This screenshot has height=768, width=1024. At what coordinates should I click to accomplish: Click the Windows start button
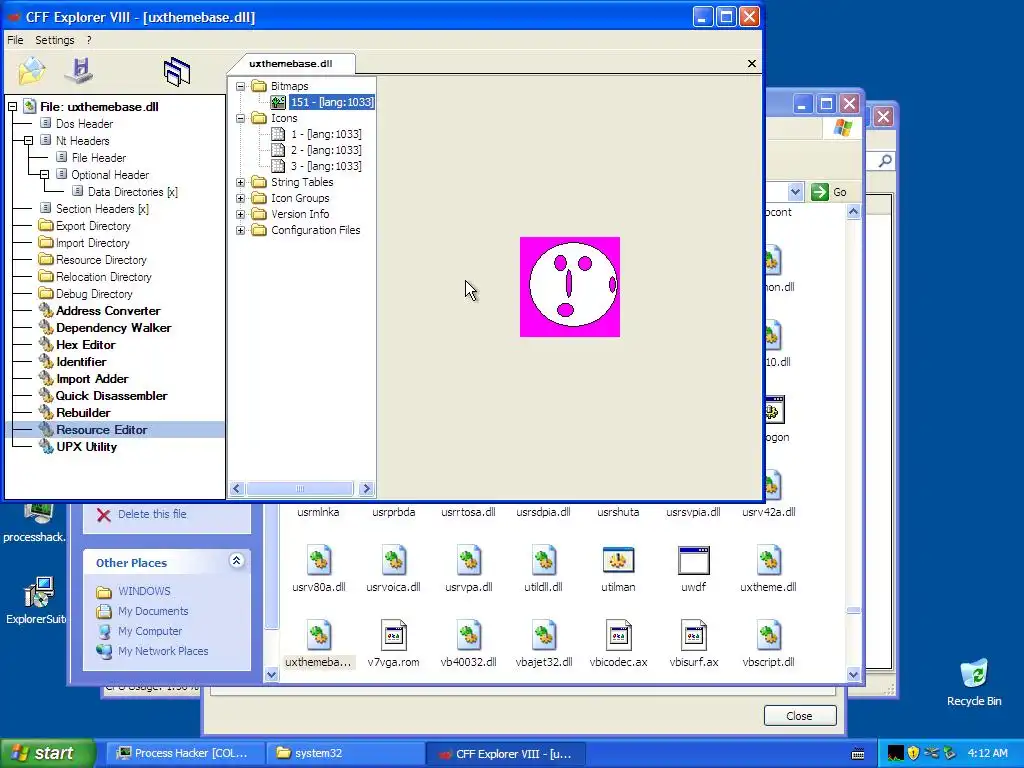point(47,753)
